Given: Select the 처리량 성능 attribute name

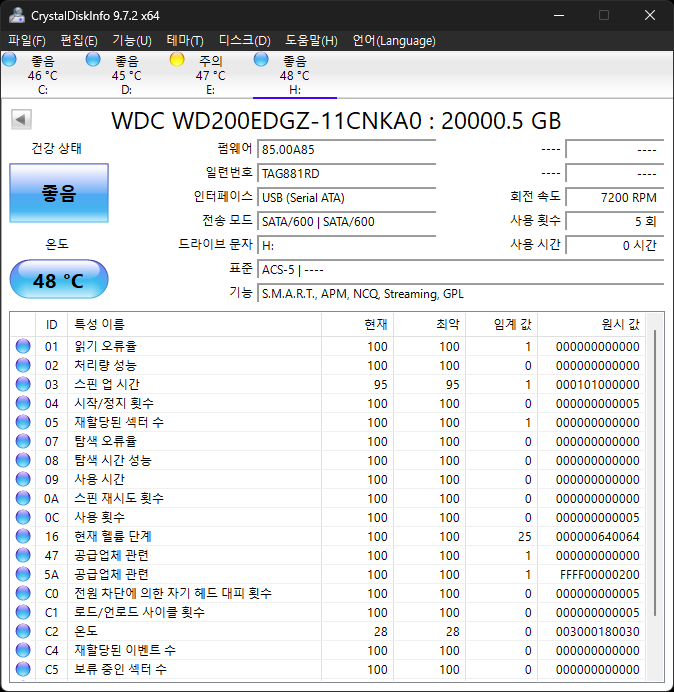Looking at the screenshot, I should (105, 365).
